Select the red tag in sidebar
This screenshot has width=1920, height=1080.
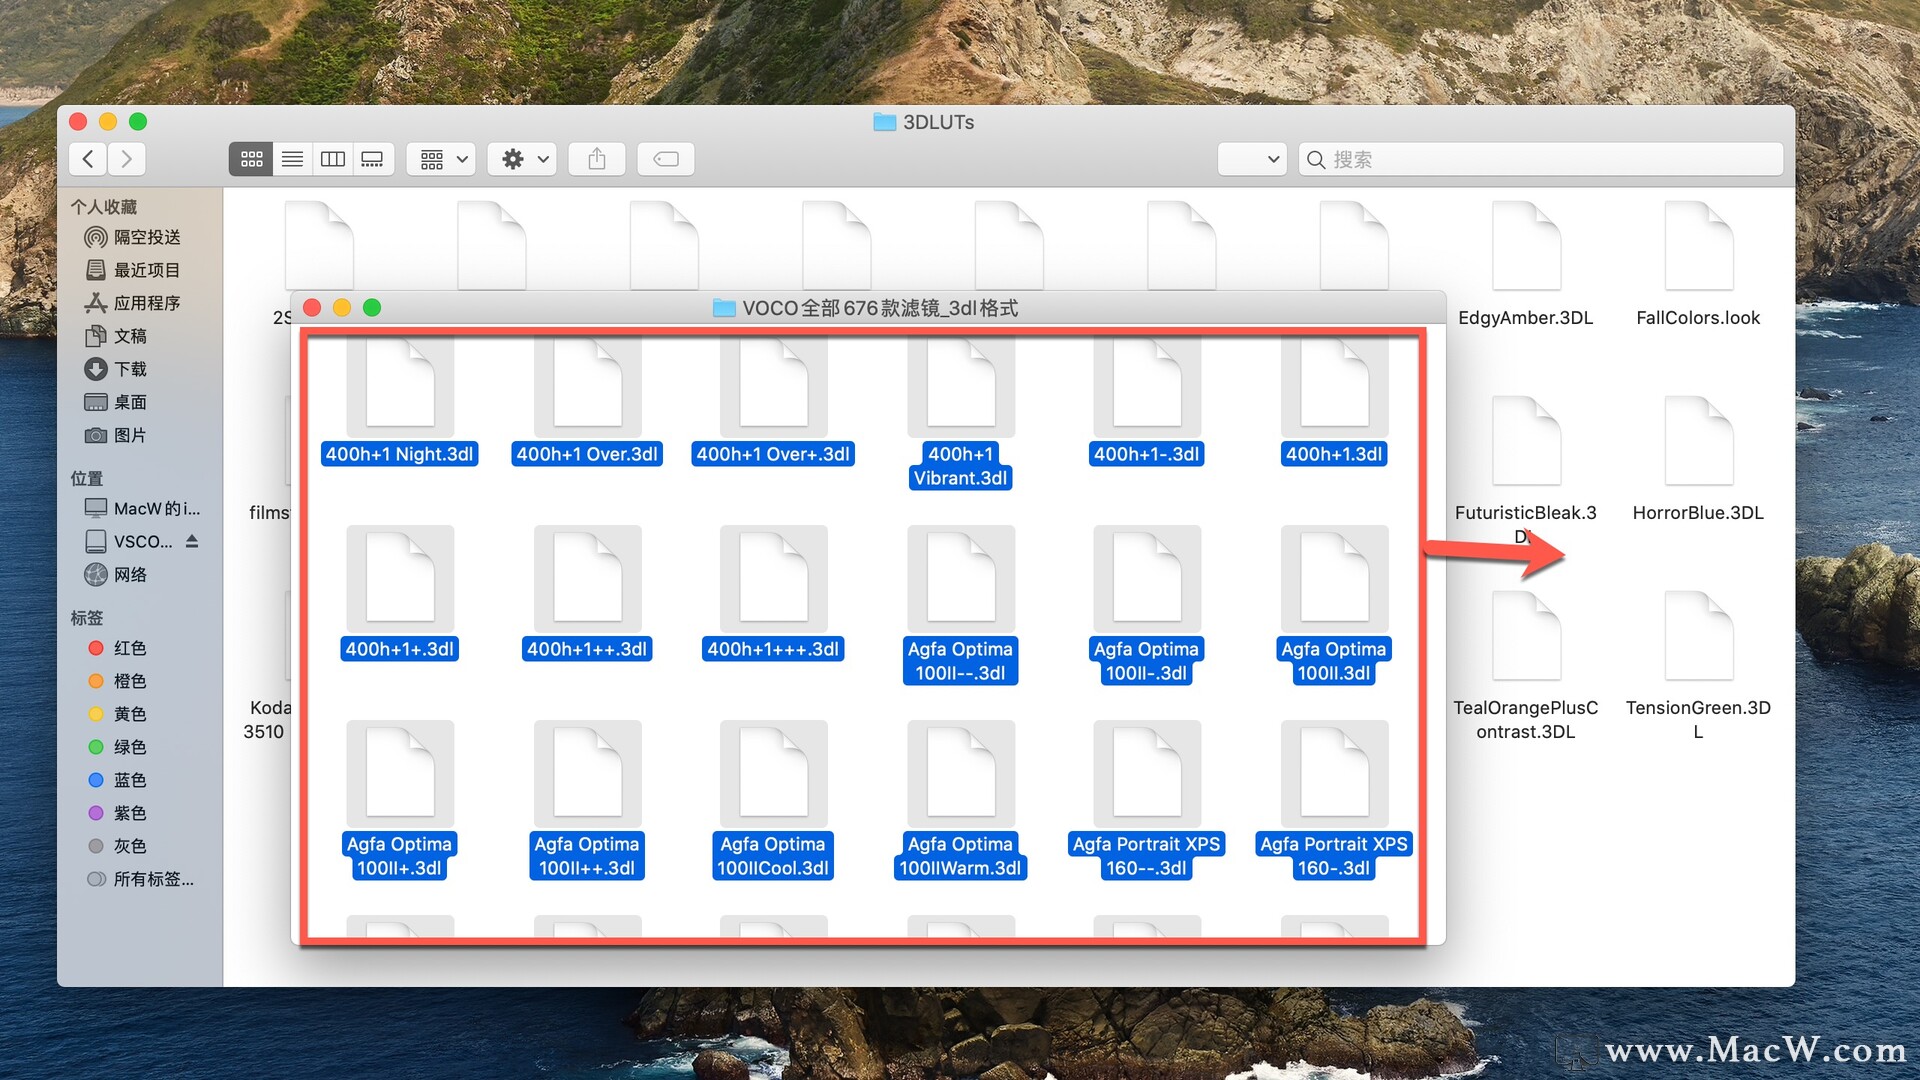[129, 648]
